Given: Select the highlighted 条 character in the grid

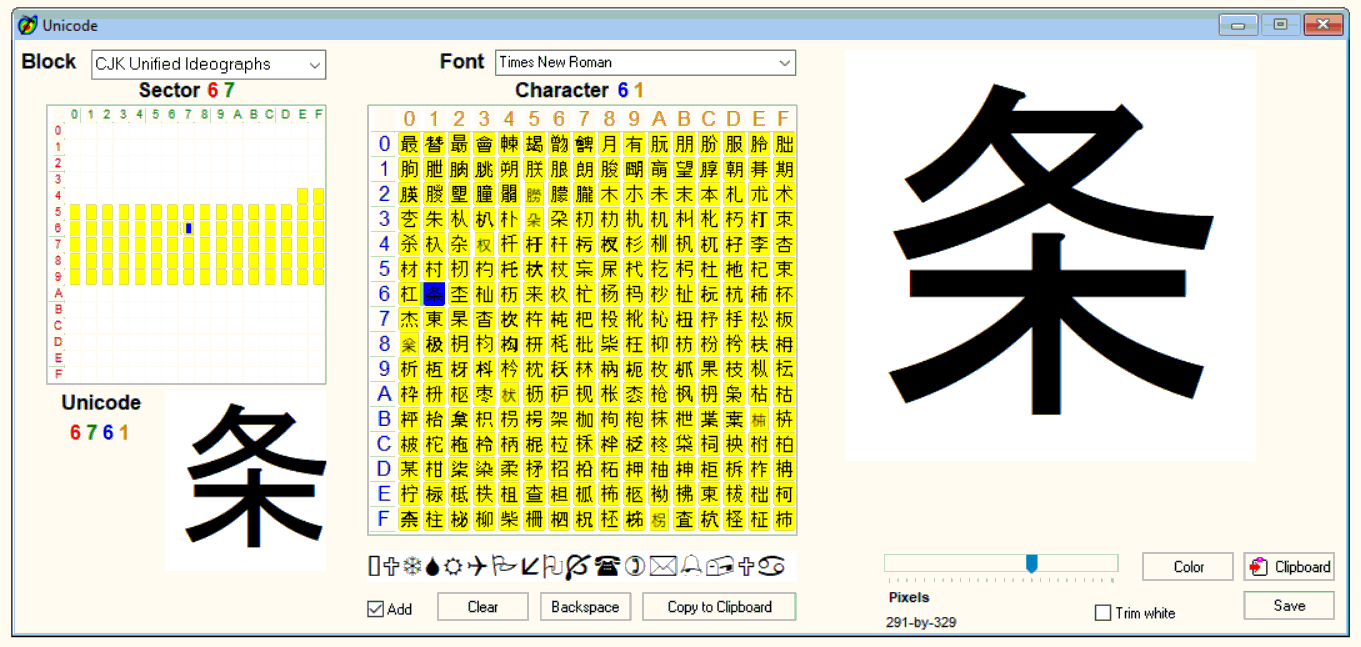Looking at the screenshot, I should pyautogui.click(x=433, y=294).
